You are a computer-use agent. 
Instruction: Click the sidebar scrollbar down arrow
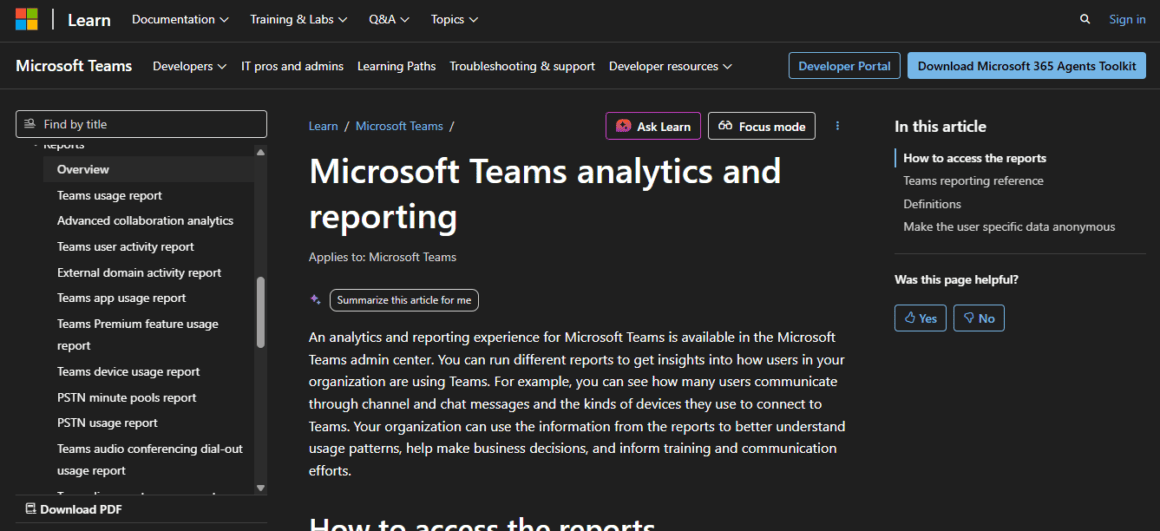click(x=260, y=487)
